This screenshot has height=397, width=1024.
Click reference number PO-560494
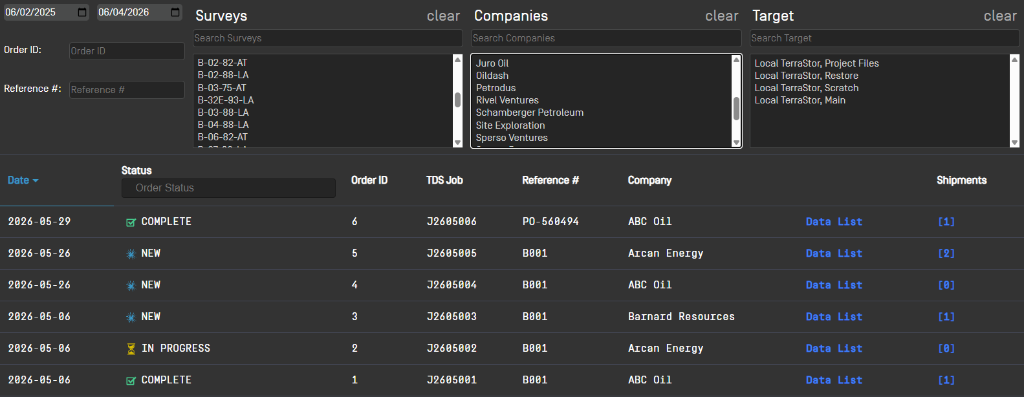(551, 222)
